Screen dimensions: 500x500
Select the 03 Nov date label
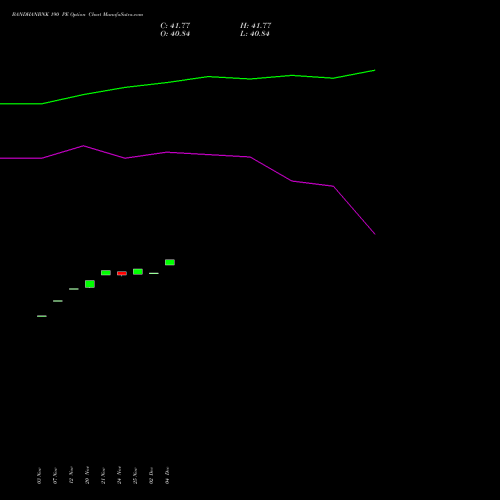(39, 476)
